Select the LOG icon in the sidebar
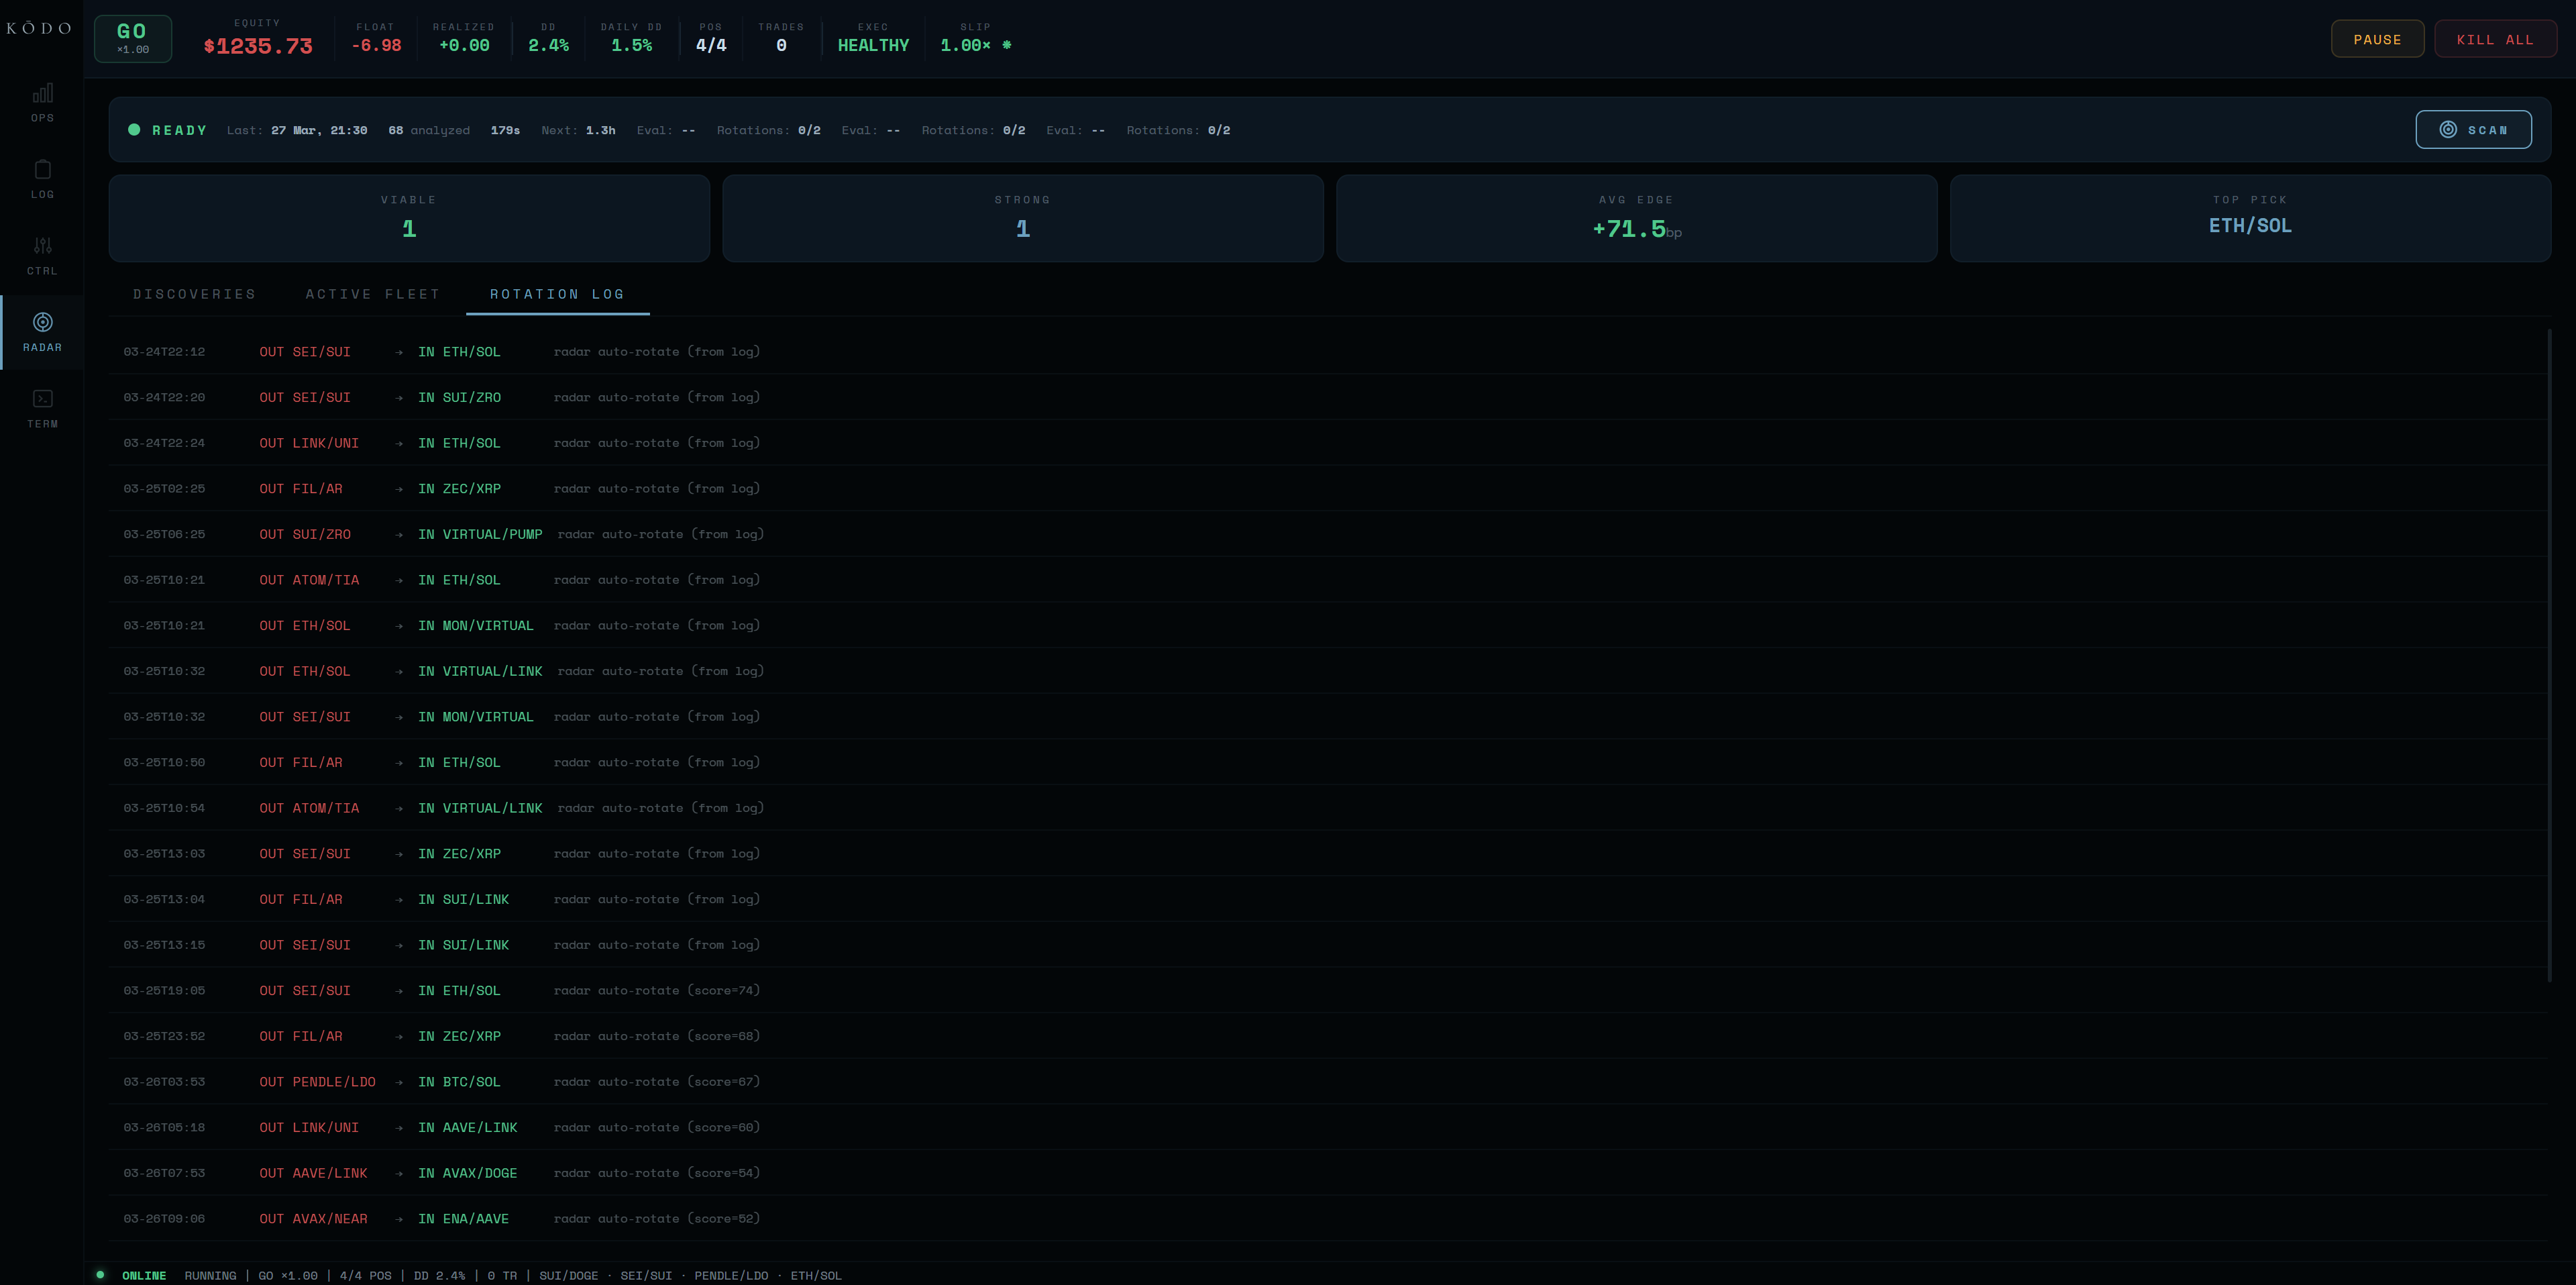The image size is (2576, 1285). pos(42,178)
